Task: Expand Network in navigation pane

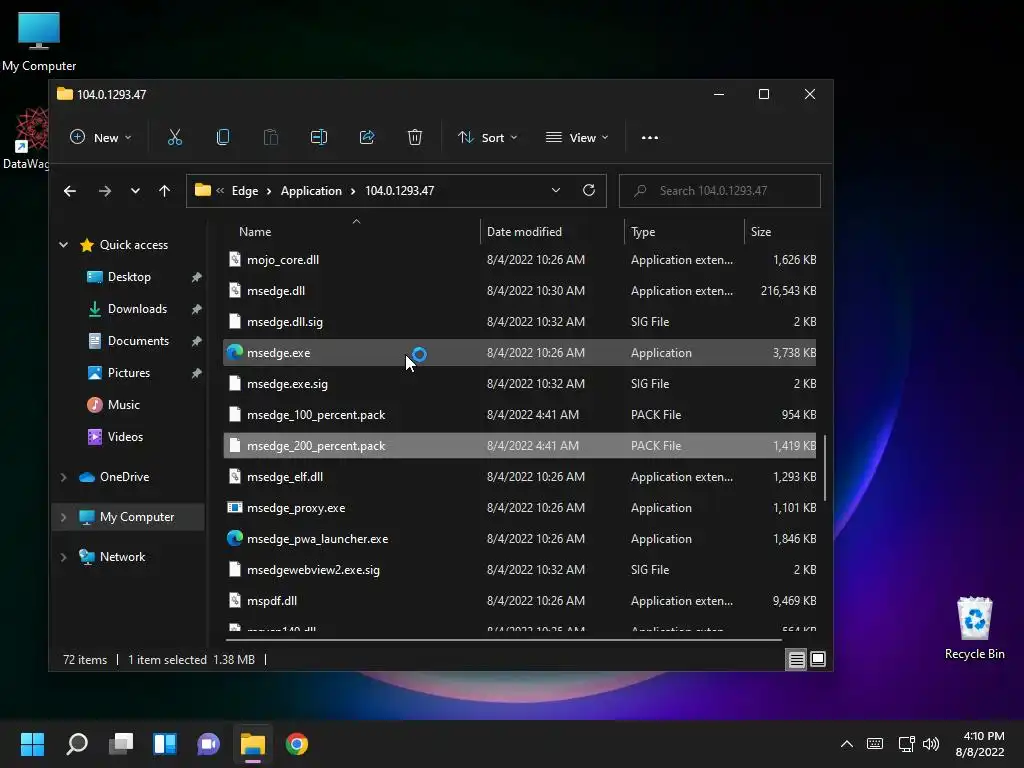Action: (63, 557)
